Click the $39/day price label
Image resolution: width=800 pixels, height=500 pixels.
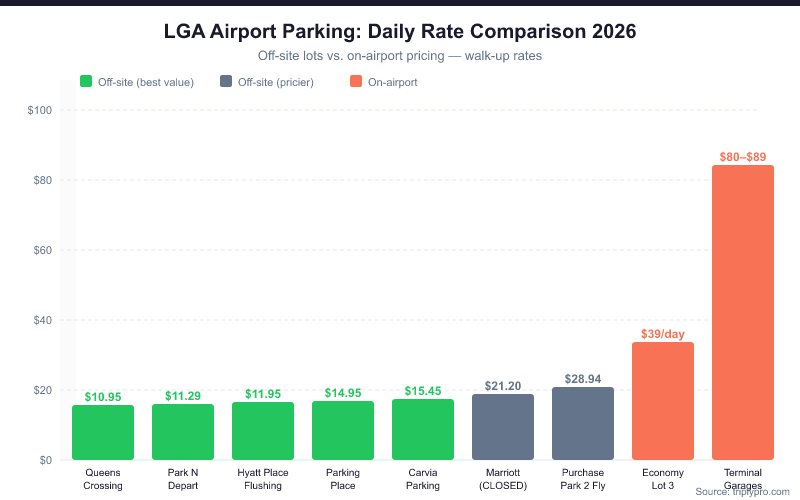[x=663, y=334]
